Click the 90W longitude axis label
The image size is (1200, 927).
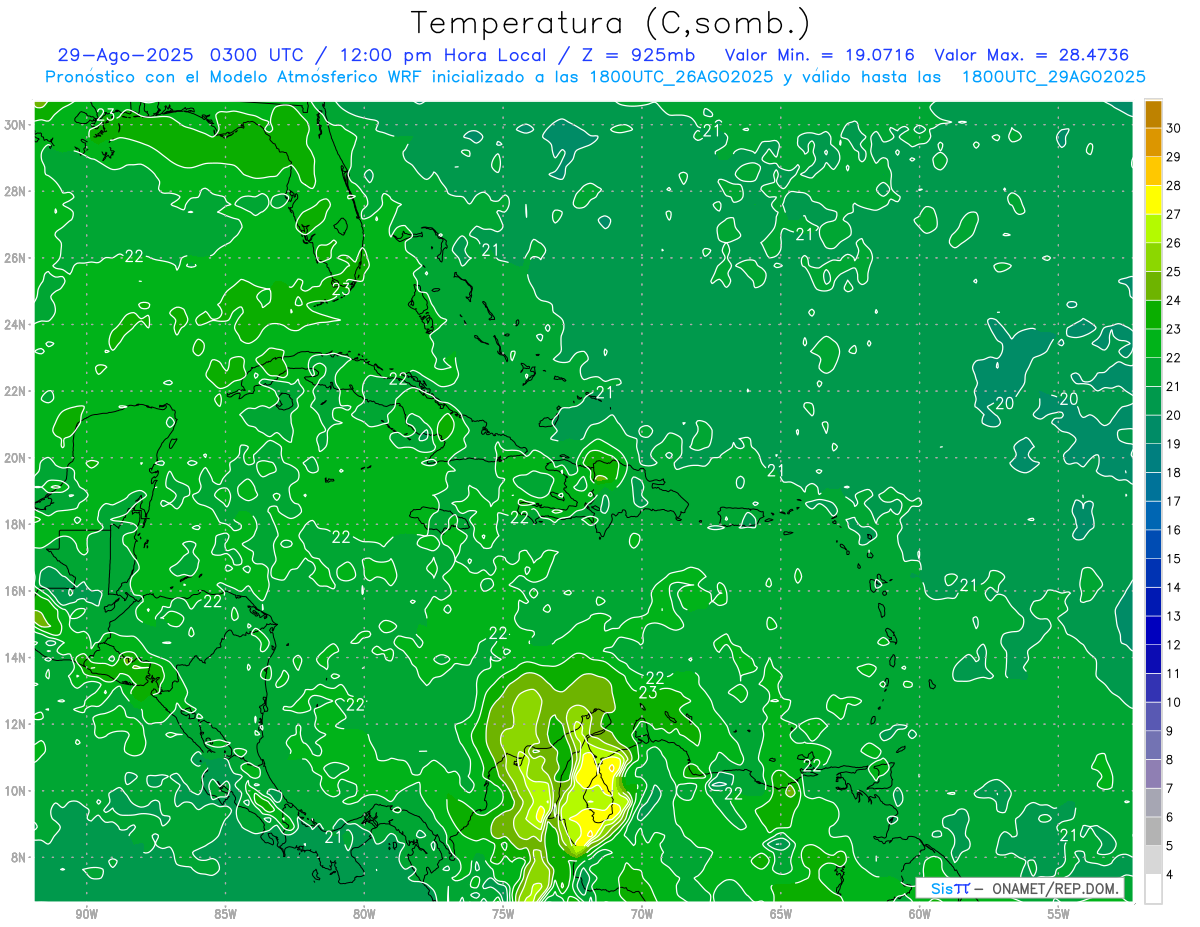pyautogui.click(x=87, y=914)
